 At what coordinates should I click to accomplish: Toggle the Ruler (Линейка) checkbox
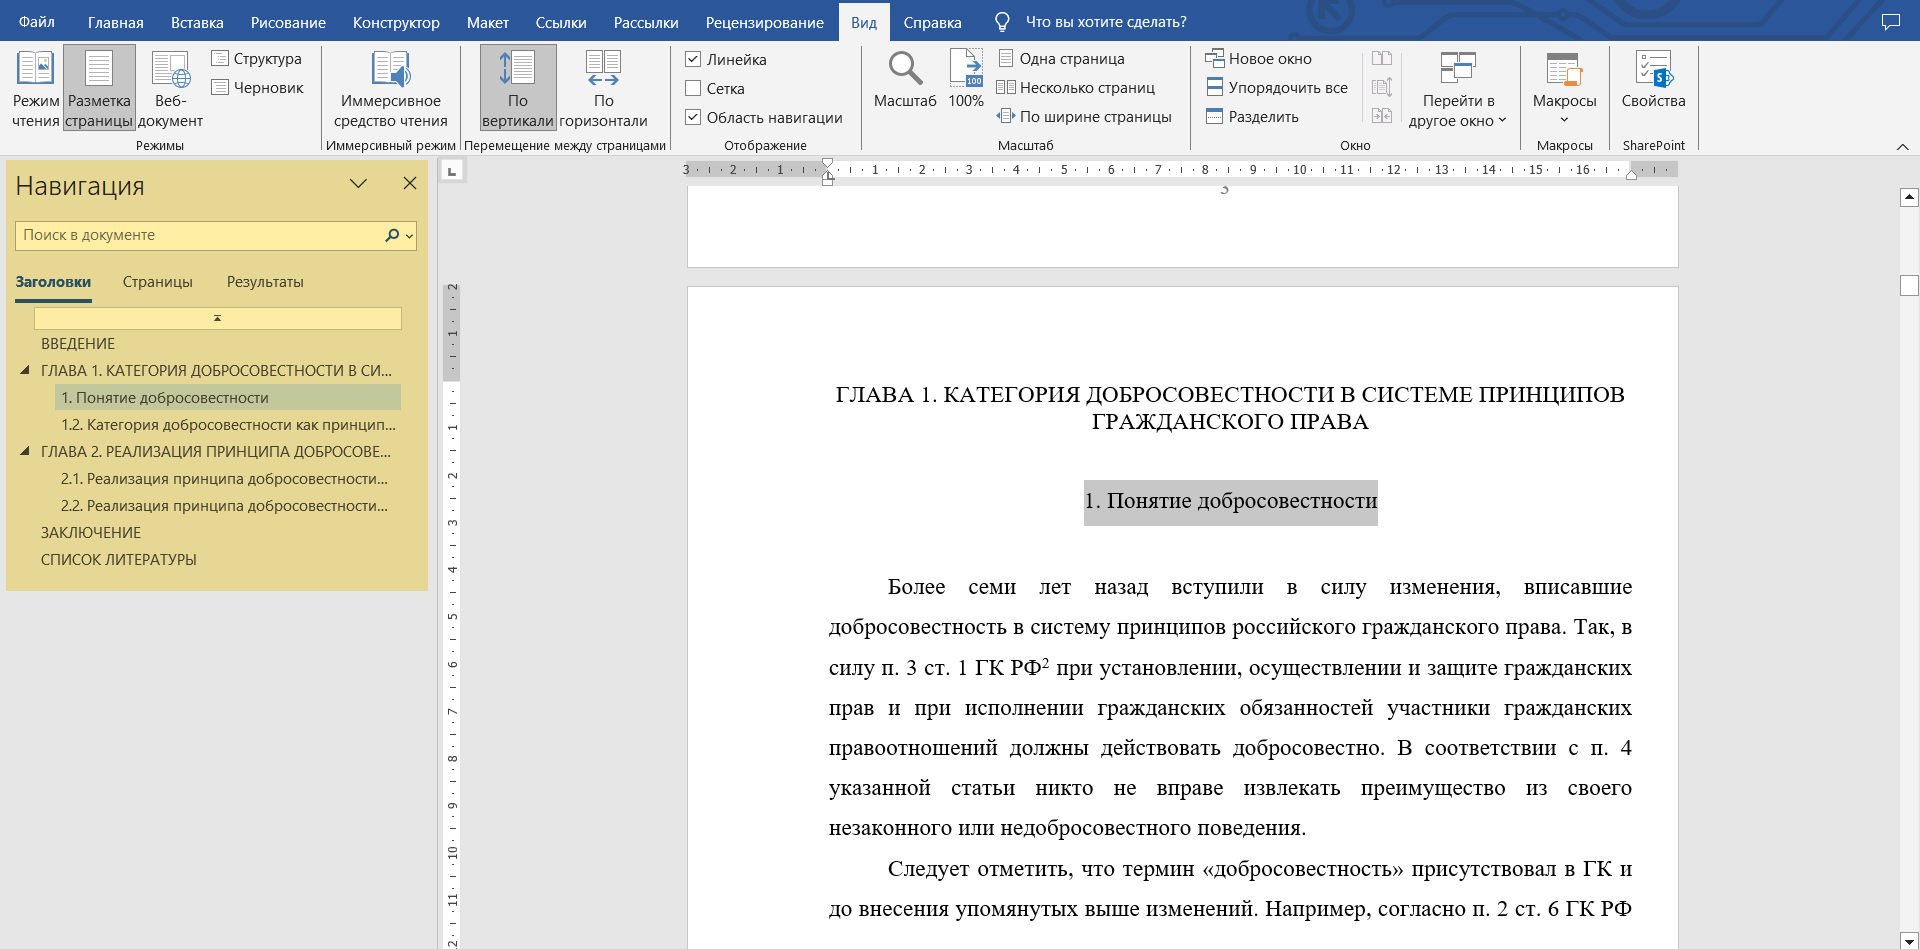pos(693,60)
